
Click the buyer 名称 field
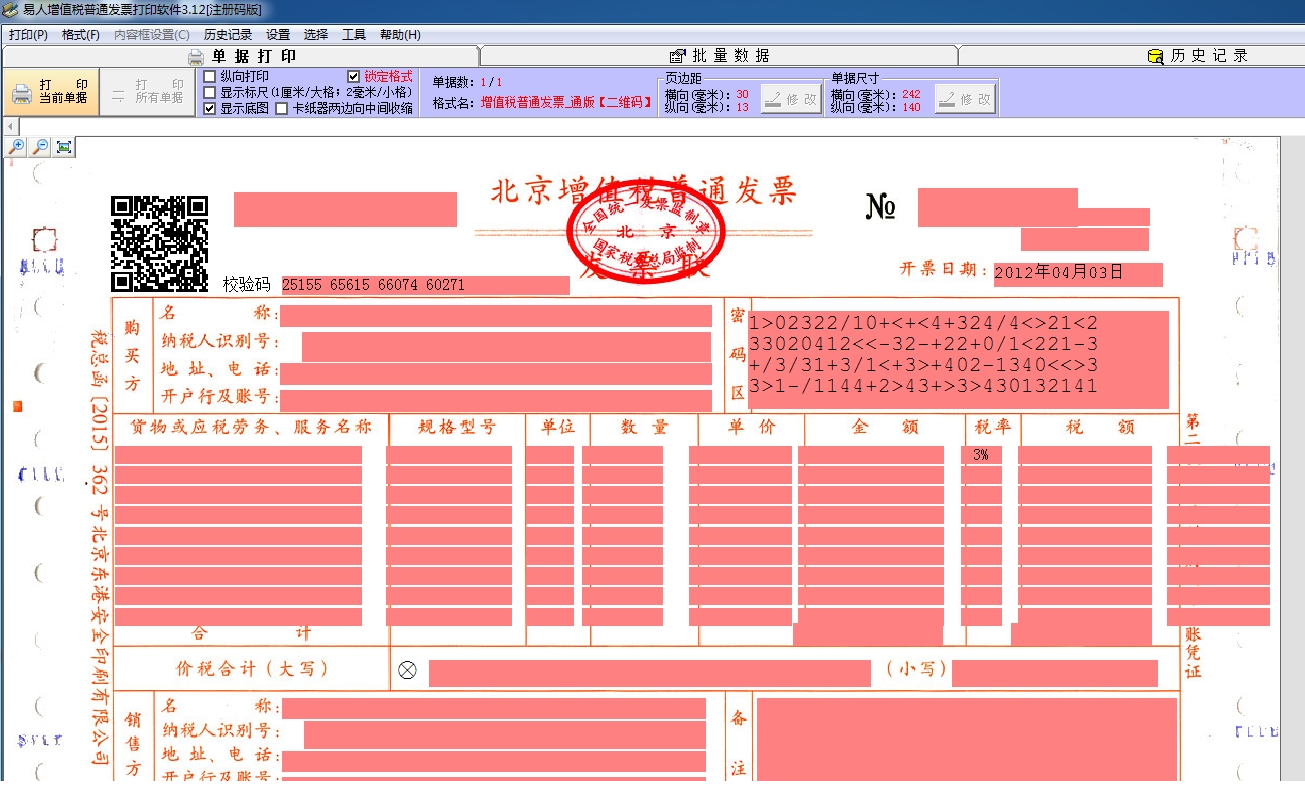(x=496, y=316)
